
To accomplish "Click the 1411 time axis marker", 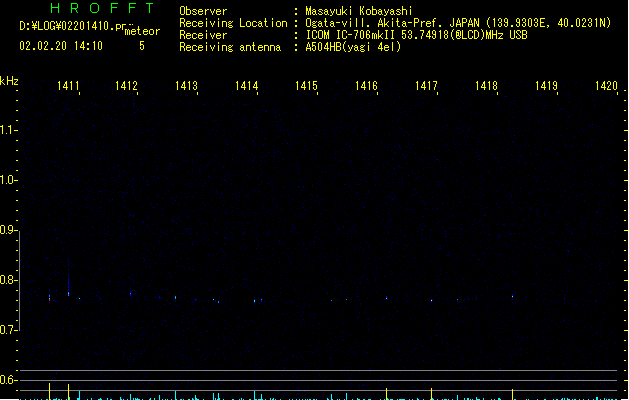I will pyautogui.click(x=68, y=86).
